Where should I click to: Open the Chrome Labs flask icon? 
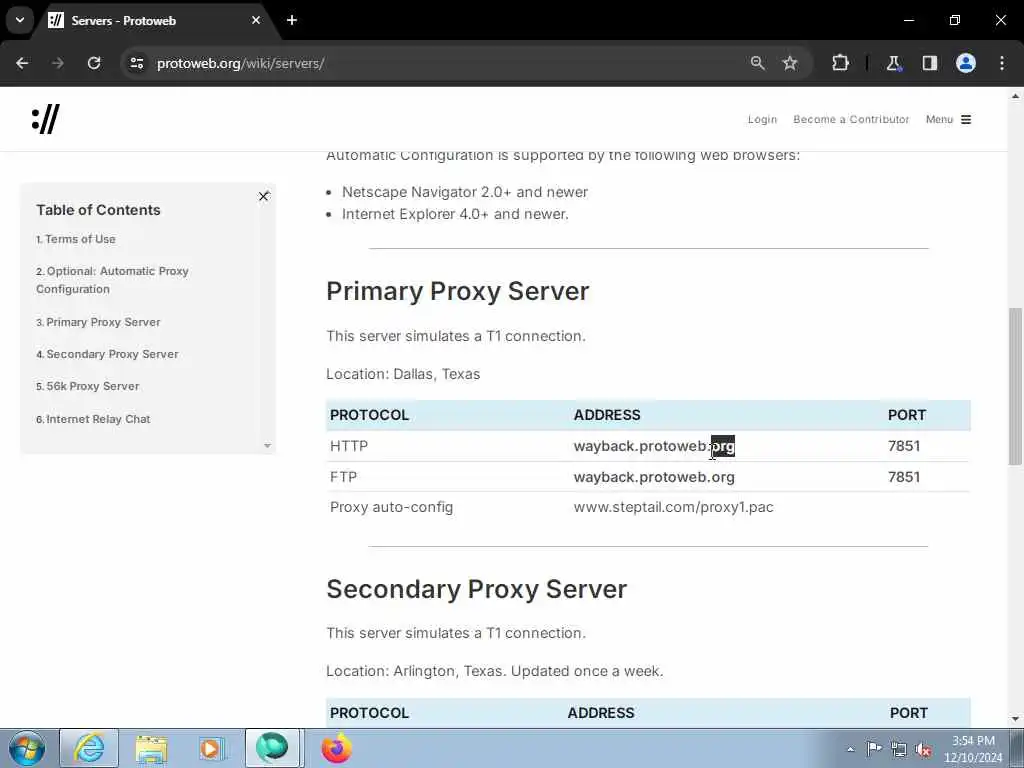[893, 63]
